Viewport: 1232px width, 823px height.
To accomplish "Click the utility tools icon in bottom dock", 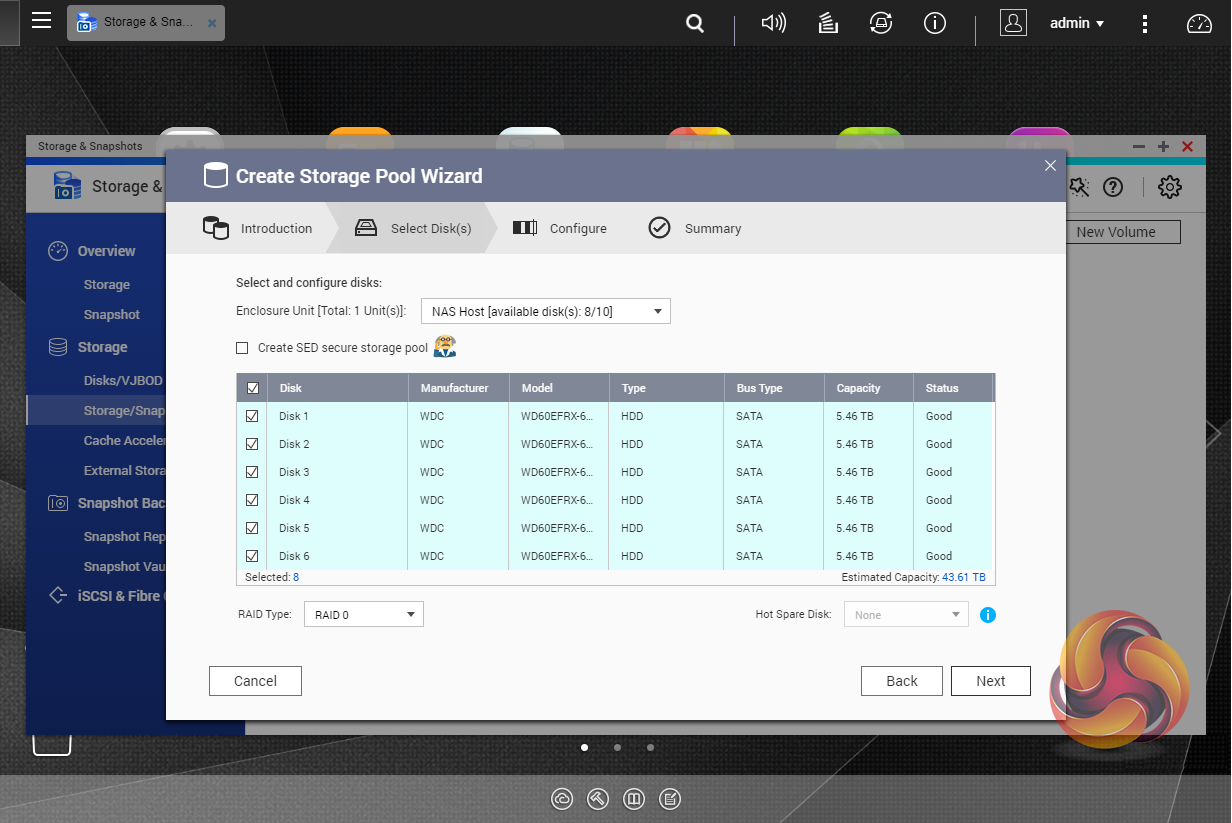I will 598,799.
